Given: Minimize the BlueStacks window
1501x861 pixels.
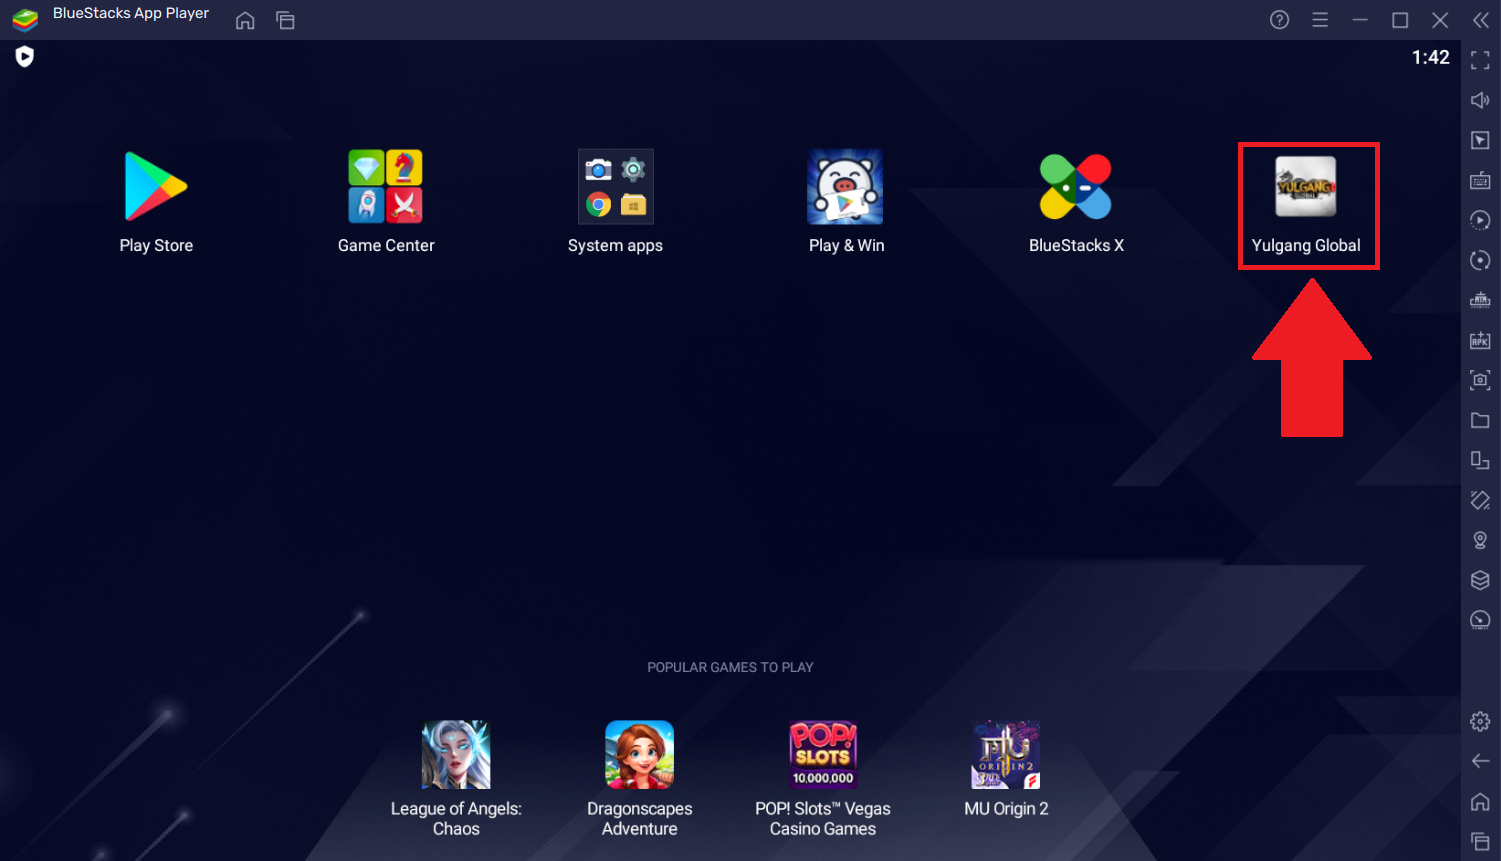Looking at the screenshot, I should (x=1360, y=20).
